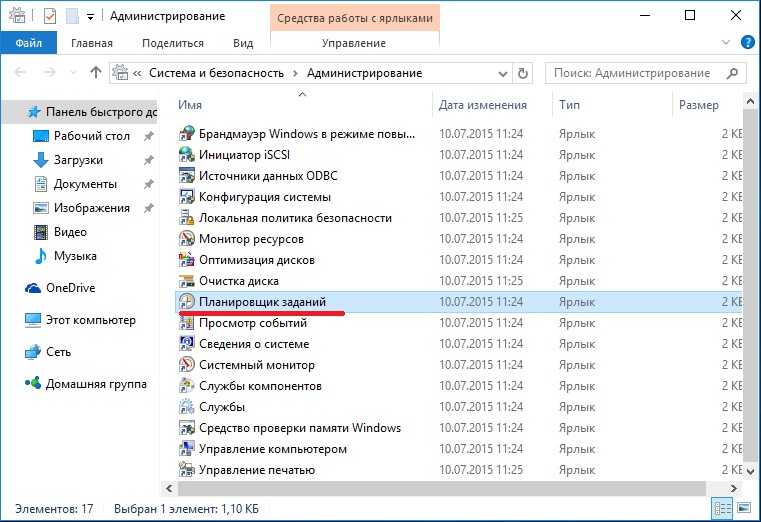Go back with the back arrow
The height and width of the screenshot is (522, 761).
(x=20, y=73)
